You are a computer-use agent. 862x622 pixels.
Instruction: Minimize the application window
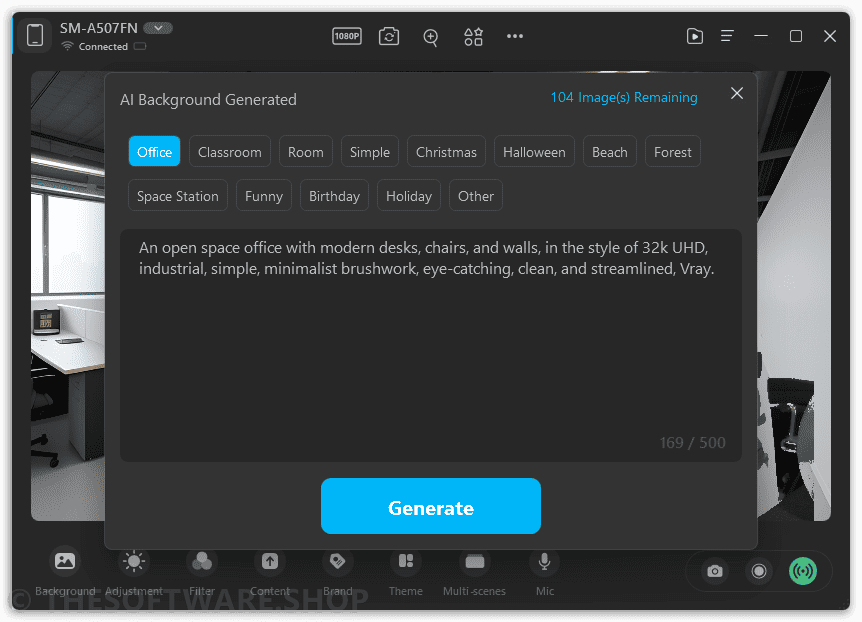click(x=761, y=36)
